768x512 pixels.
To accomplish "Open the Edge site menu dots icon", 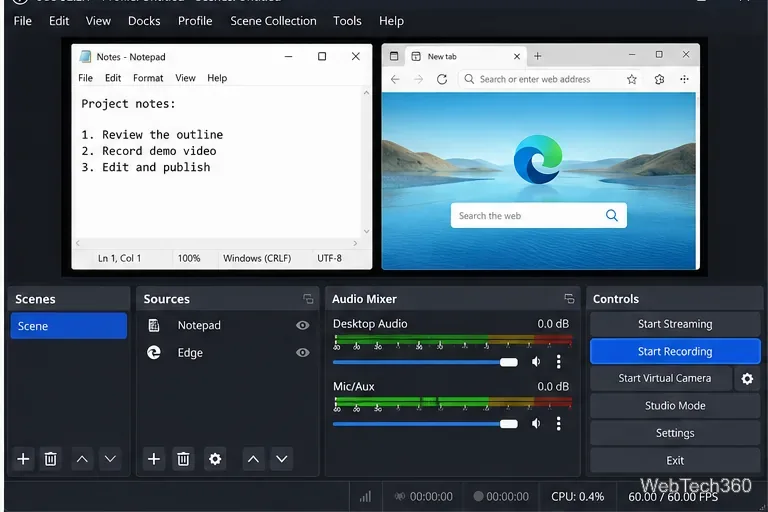I will coord(684,79).
